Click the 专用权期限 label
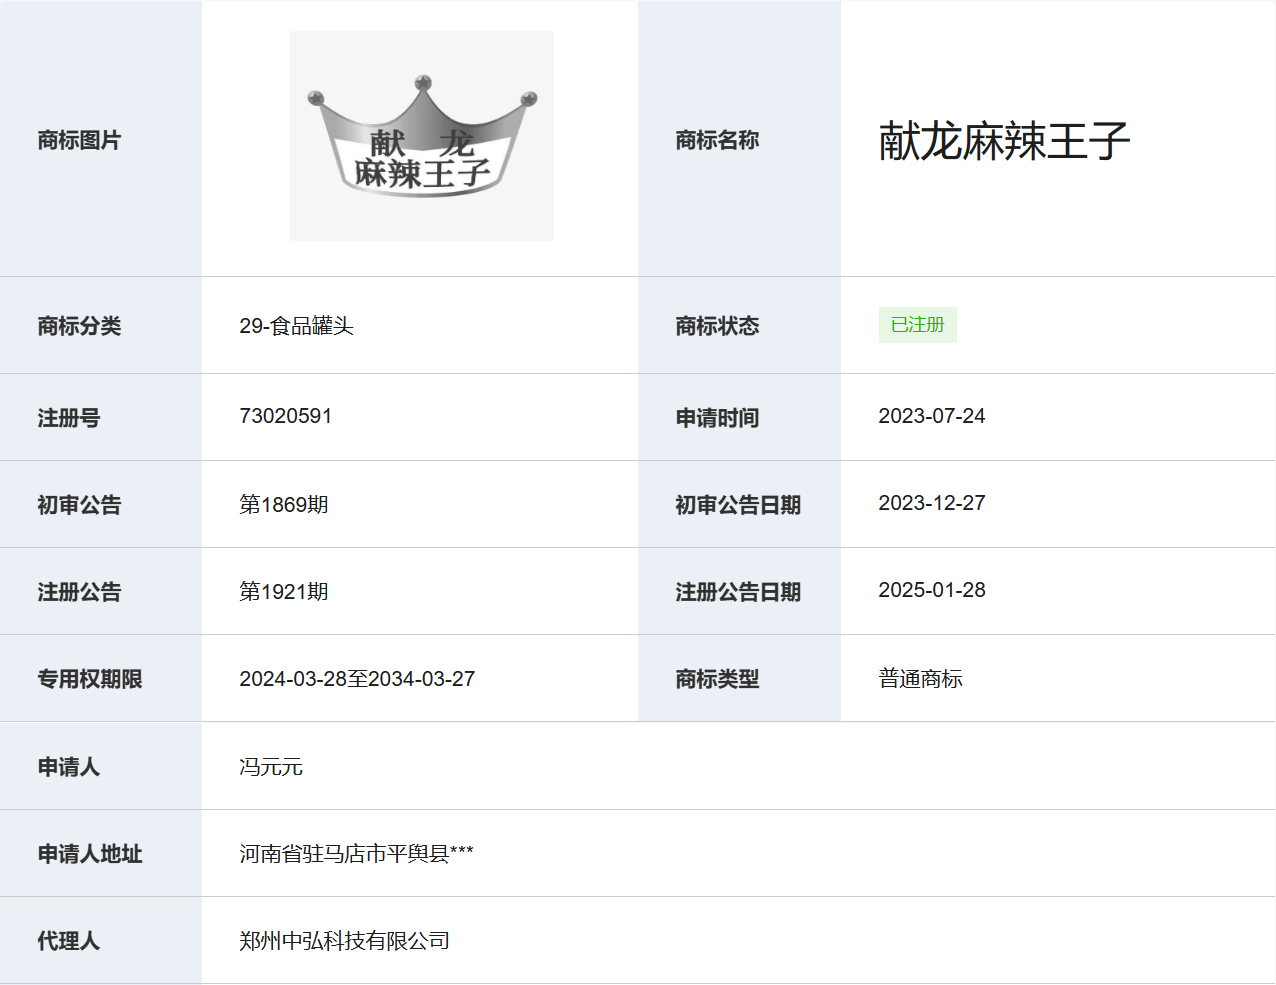 (x=90, y=679)
